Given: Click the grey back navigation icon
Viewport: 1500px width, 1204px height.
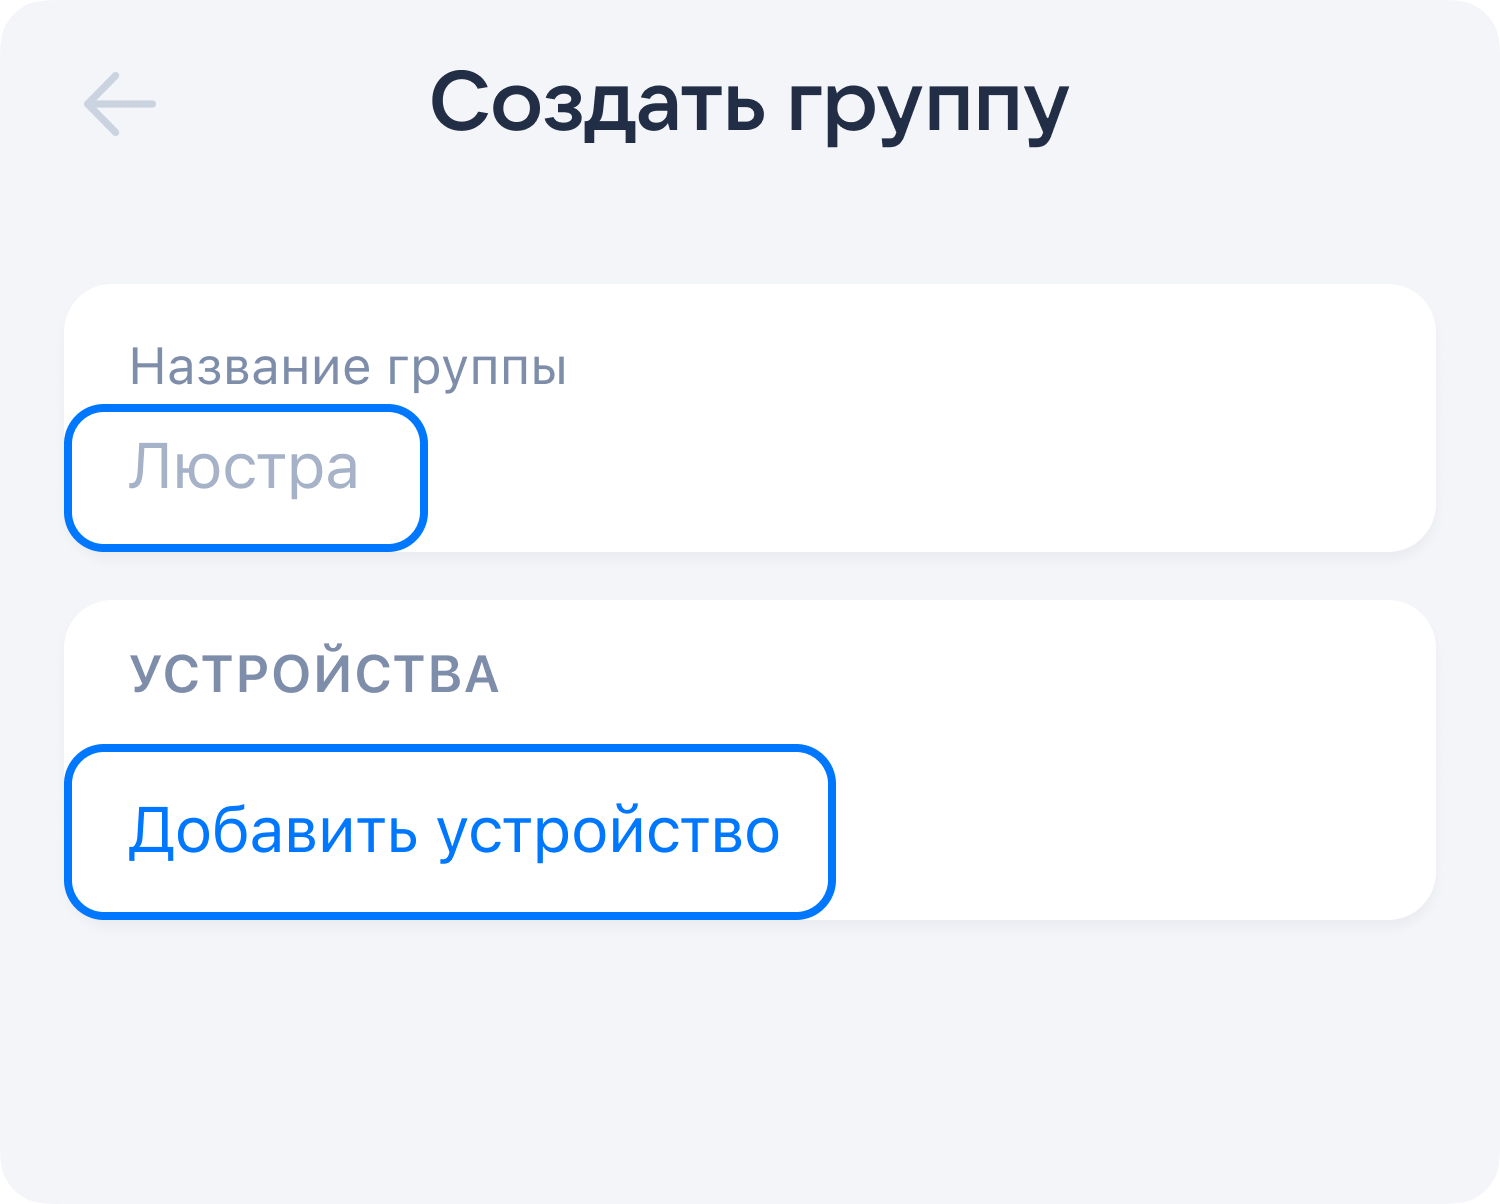Looking at the screenshot, I should pyautogui.click(x=120, y=104).
